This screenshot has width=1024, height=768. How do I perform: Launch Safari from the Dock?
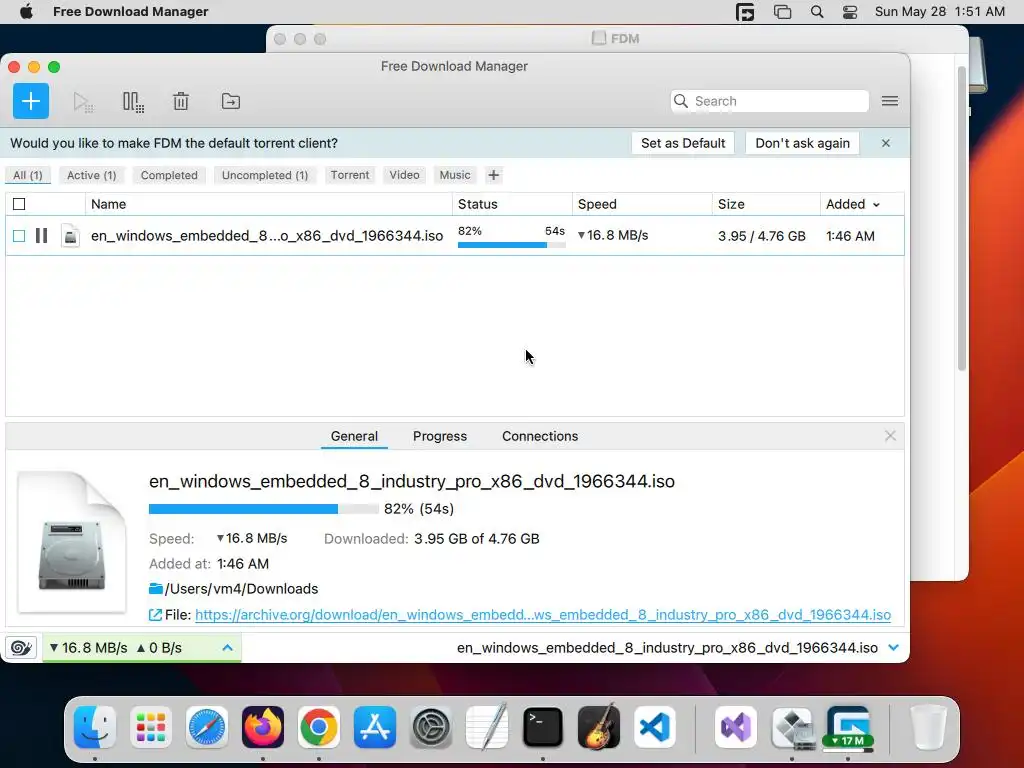pyautogui.click(x=207, y=727)
